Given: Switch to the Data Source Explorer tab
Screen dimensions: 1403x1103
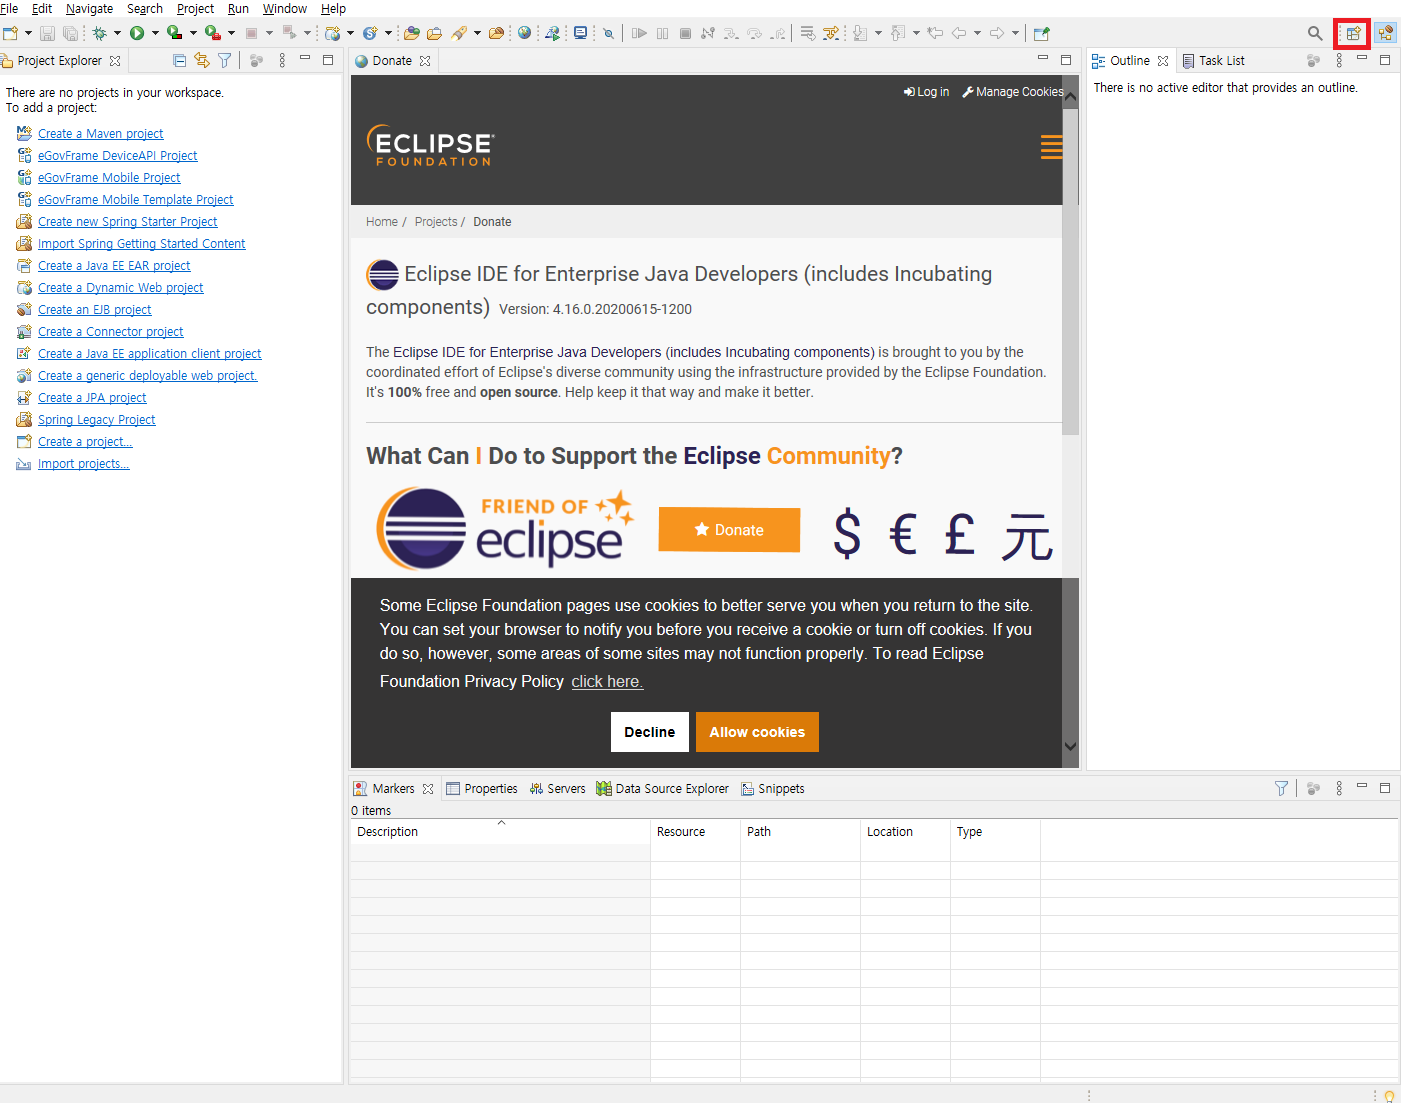Looking at the screenshot, I should [663, 788].
